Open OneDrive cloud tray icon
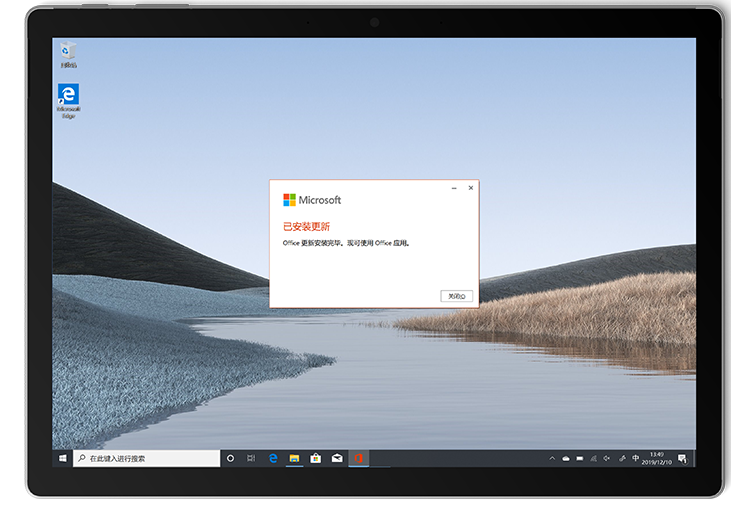This screenshot has height=524, width=731. (x=565, y=458)
